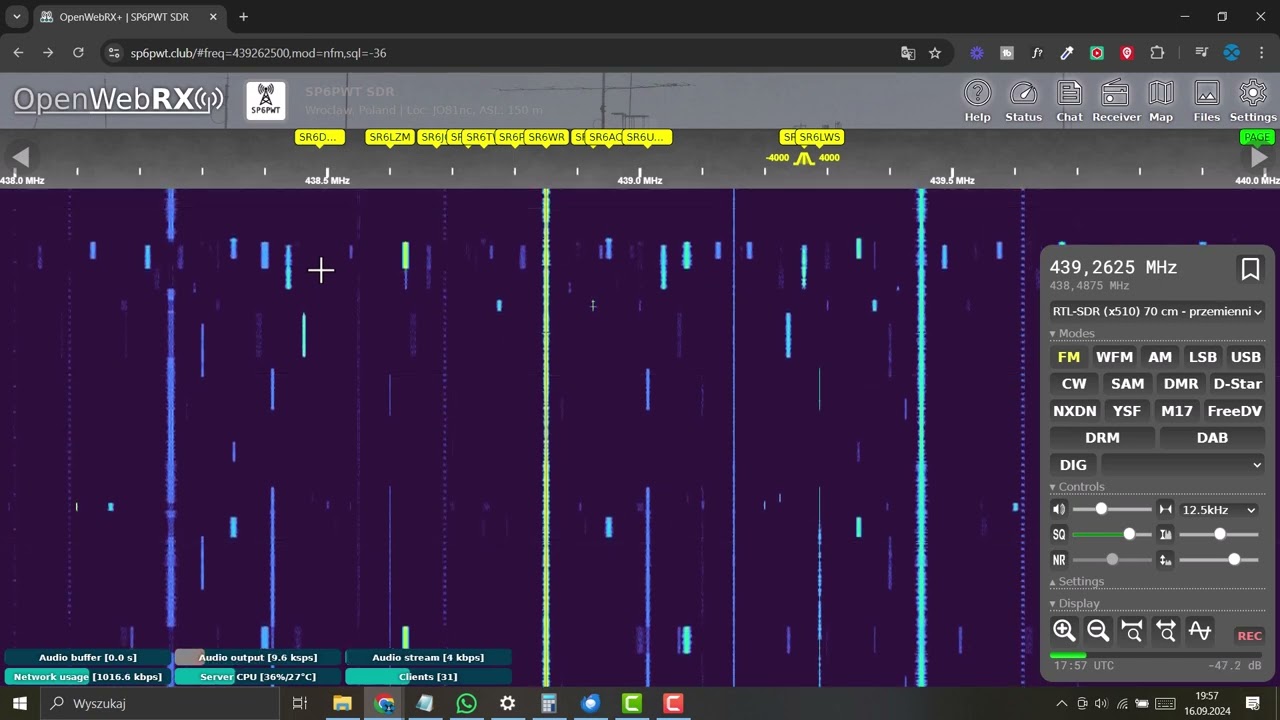Image resolution: width=1280 pixels, height=720 pixels.
Task: Start recording with REC button
Action: 1250,636
